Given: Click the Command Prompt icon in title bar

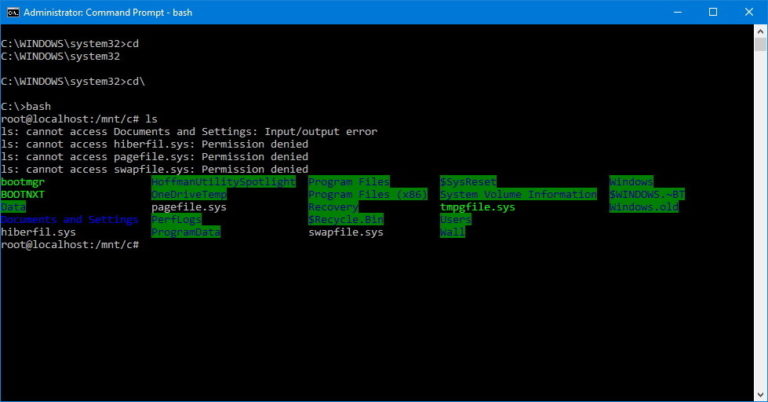Looking at the screenshot, I should (x=11, y=12).
